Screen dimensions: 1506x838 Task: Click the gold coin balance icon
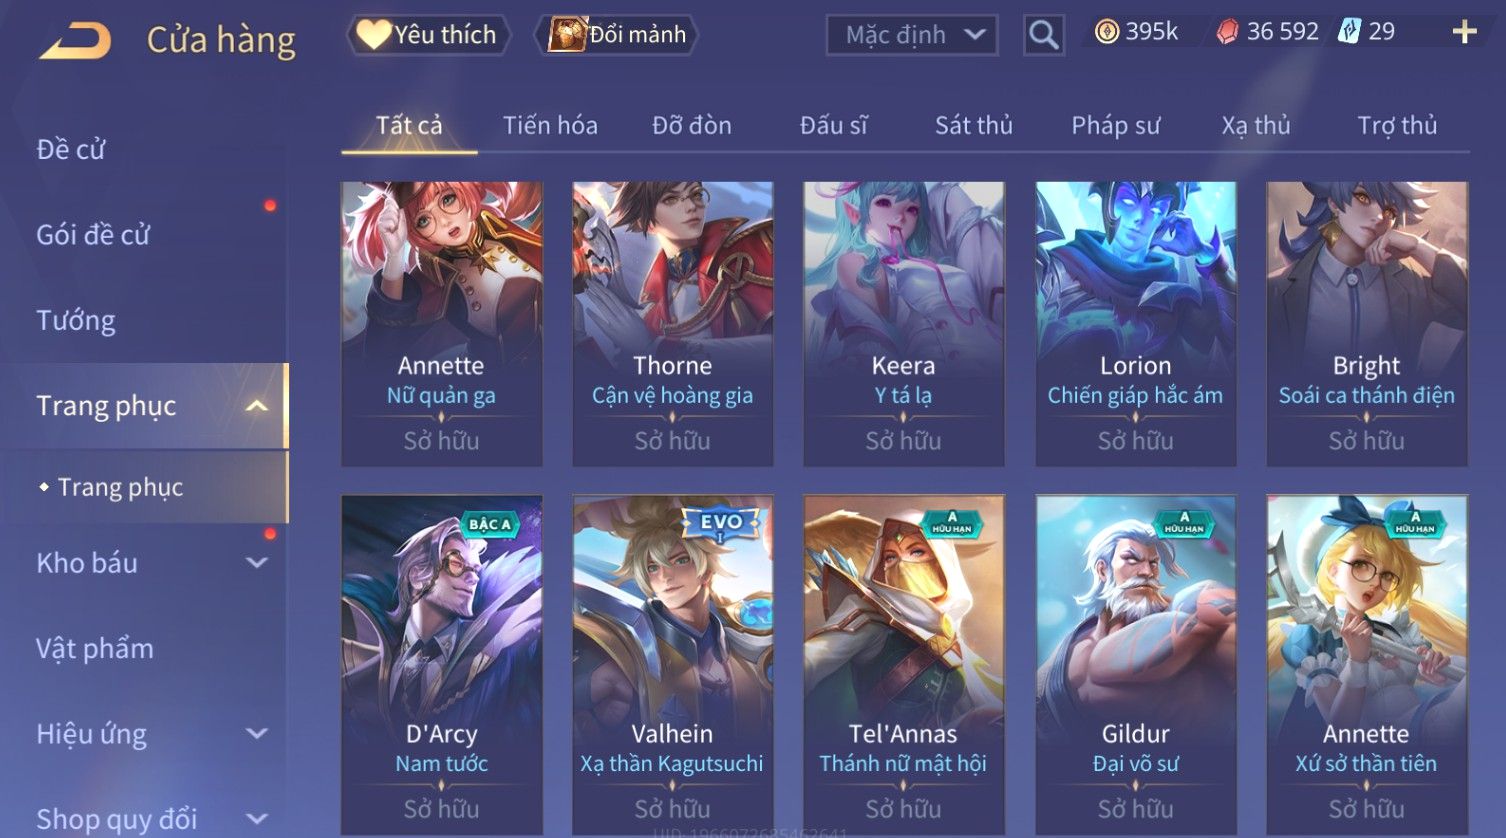point(1106,32)
